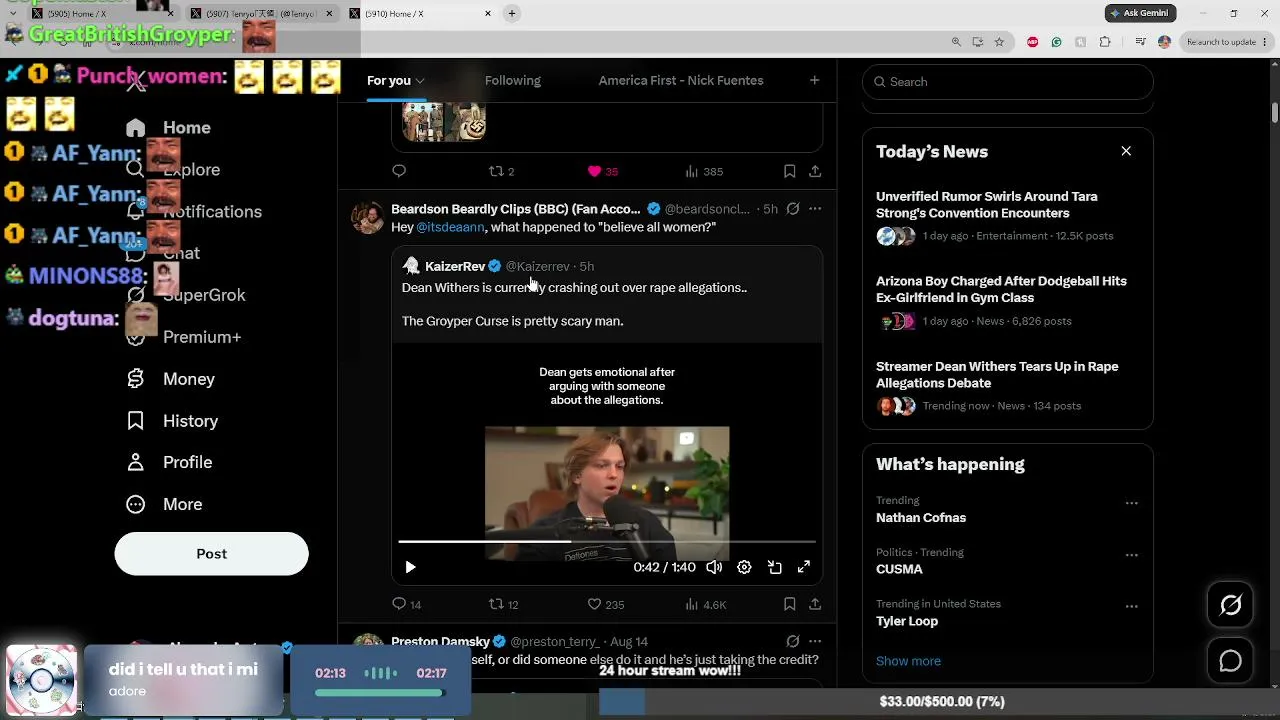Open Beardson Beardly Clips profile avatar
1280x720 pixels.
point(368,217)
